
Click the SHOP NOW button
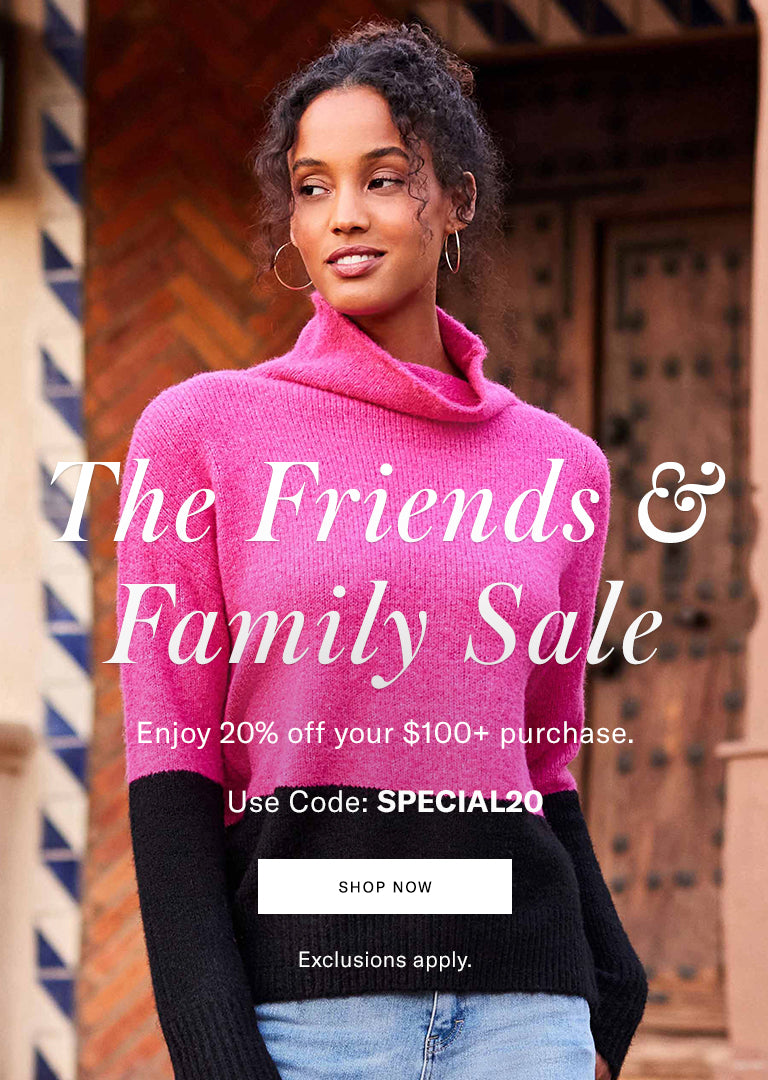pos(384,886)
